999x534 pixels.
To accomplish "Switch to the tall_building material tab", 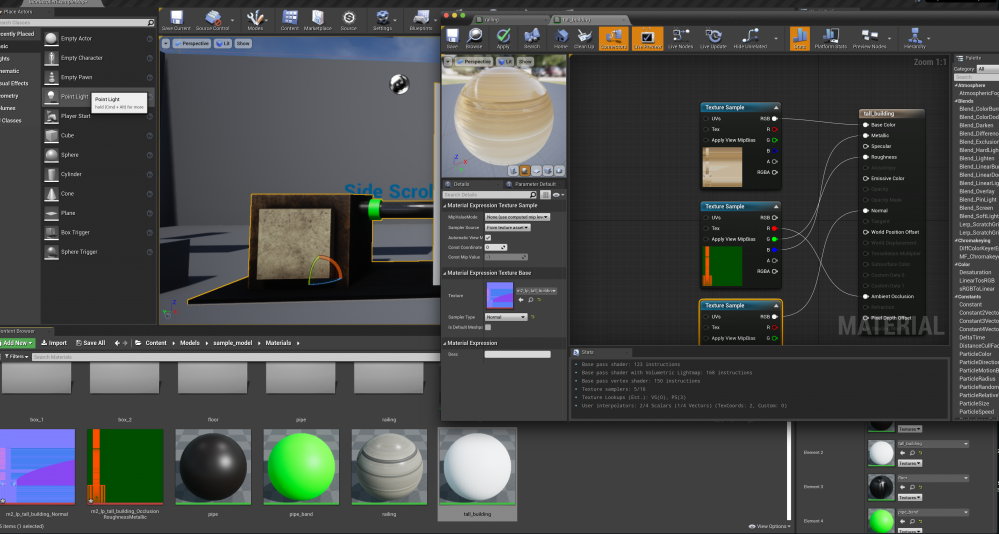I will (x=586, y=20).
